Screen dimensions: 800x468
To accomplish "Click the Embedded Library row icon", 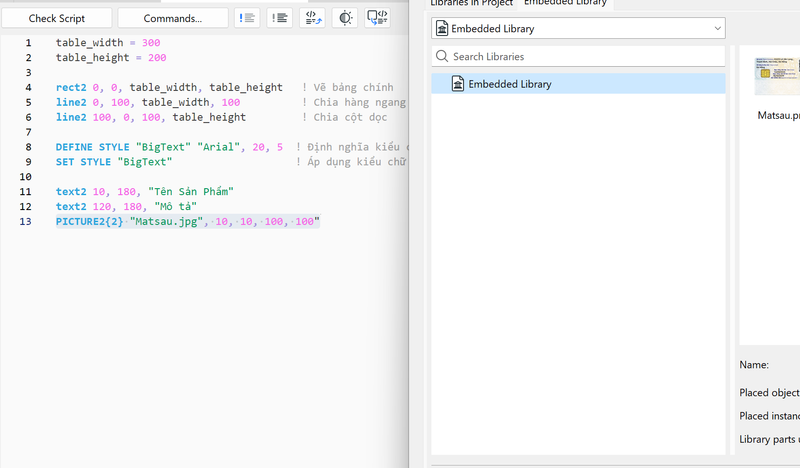I will click(x=458, y=83).
